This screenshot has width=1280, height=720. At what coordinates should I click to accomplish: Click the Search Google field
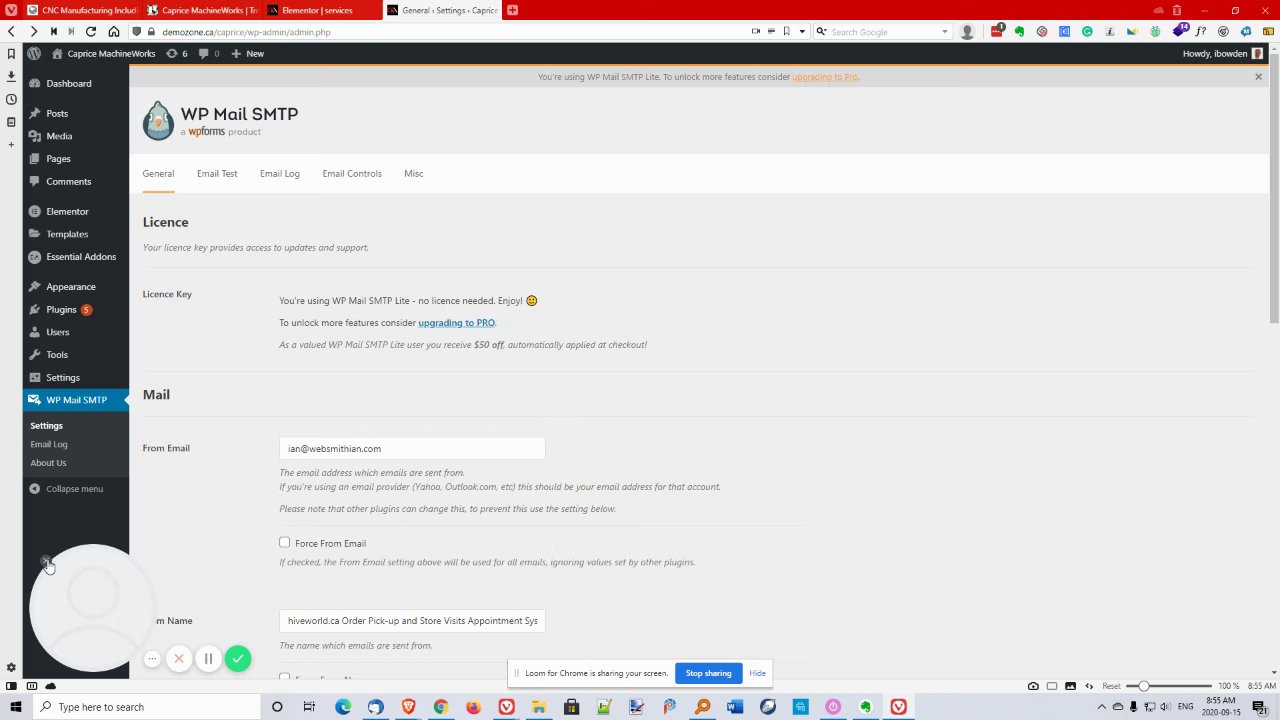pos(882,31)
